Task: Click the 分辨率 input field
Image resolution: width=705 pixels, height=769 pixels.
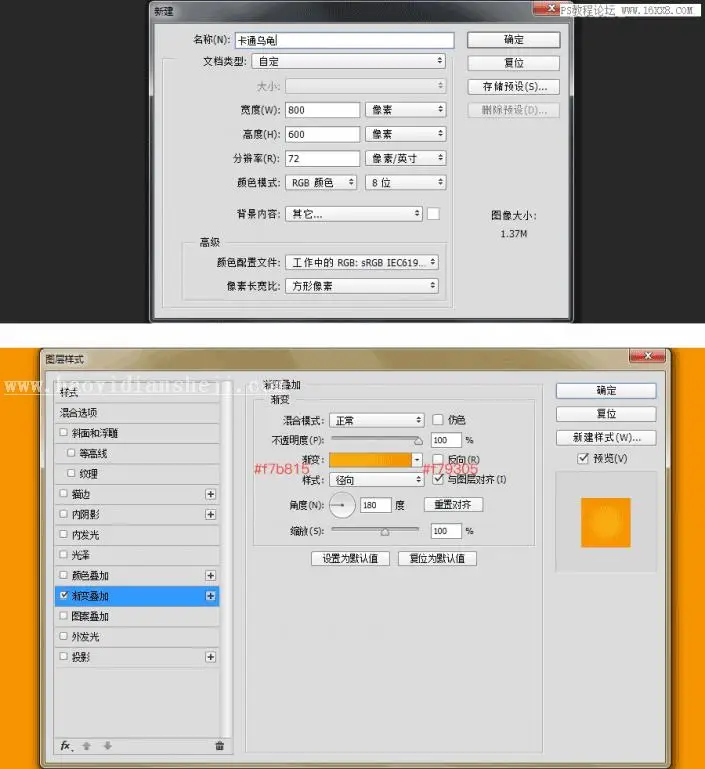Action: point(323,158)
